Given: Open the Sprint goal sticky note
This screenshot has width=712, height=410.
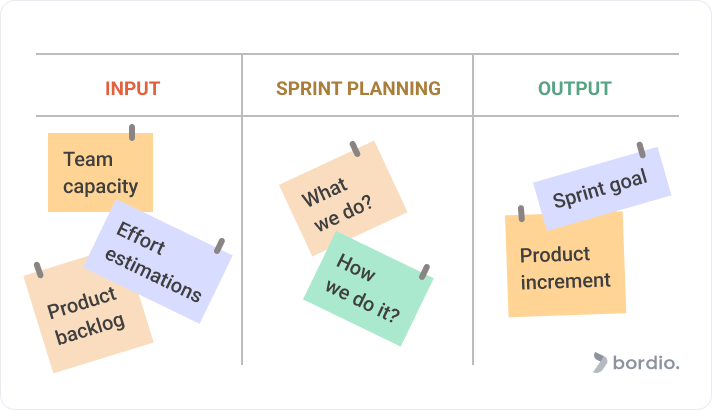Looking at the screenshot, I should coord(600,185).
